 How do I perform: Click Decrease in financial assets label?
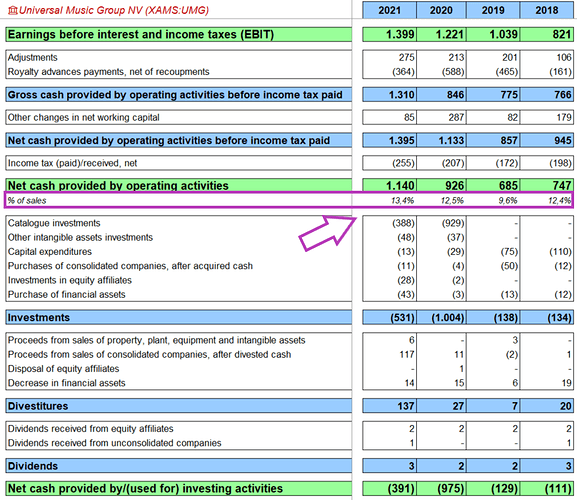tap(67, 383)
